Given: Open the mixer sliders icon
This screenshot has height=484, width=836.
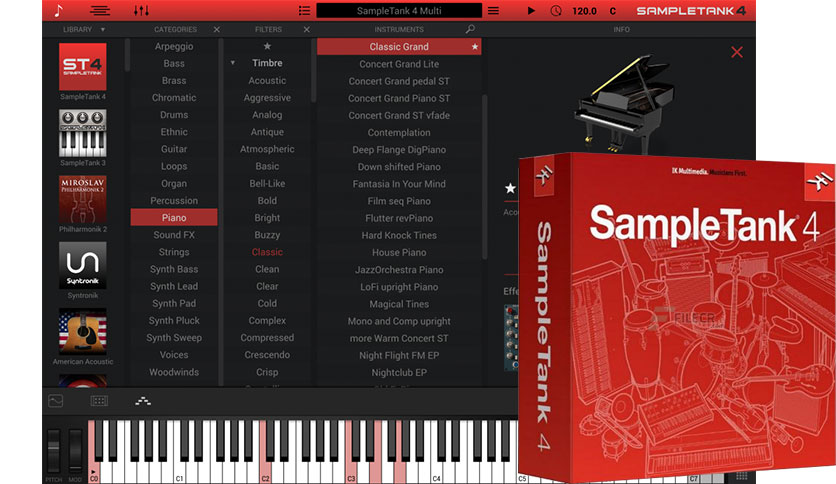Looking at the screenshot, I should point(141,10).
